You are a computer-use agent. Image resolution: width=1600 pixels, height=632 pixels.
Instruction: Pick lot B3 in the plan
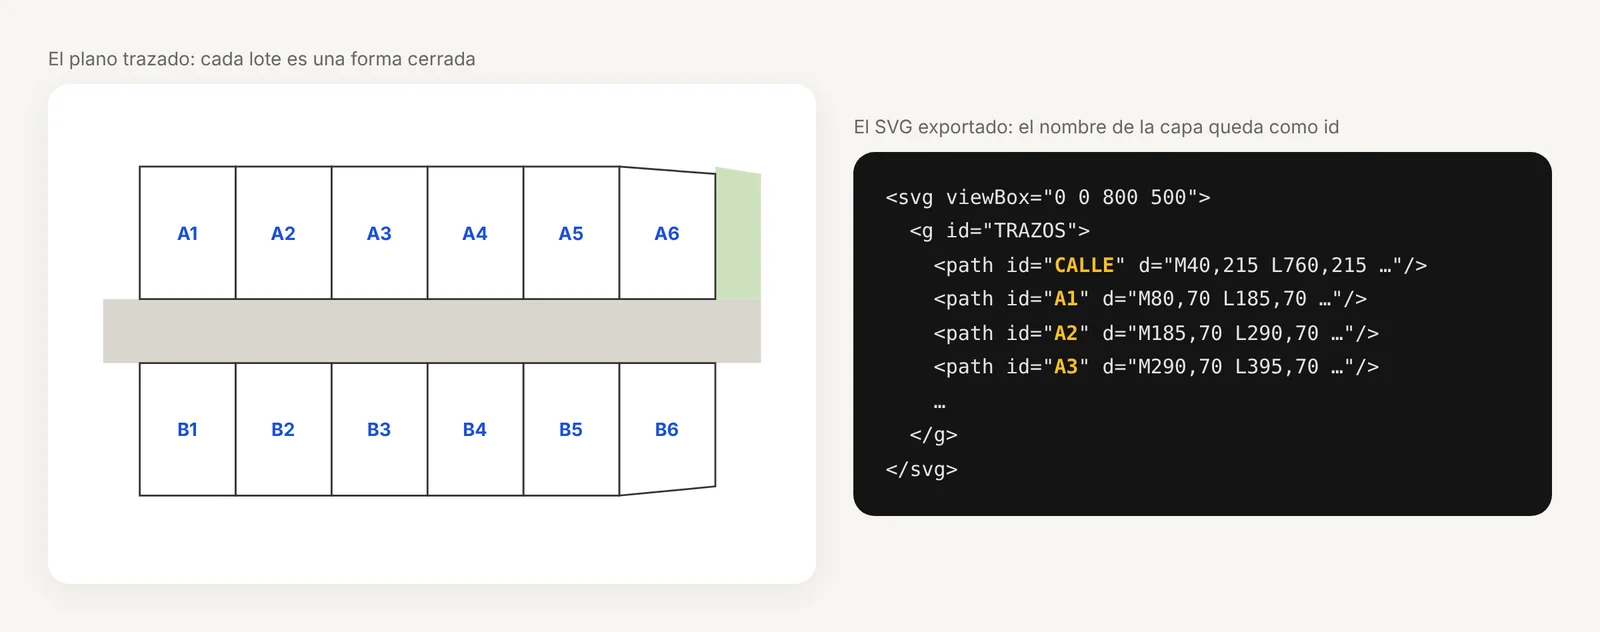click(x=379, y=429)
